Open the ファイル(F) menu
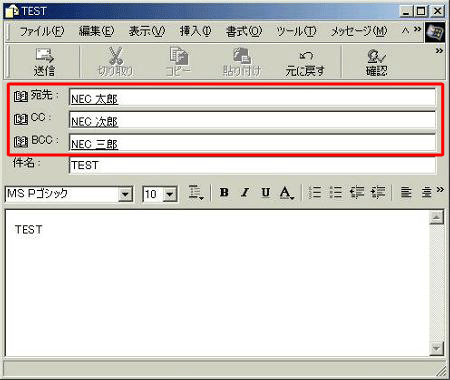450x380 pixels. pyautogui.click(x=42, y=32)
